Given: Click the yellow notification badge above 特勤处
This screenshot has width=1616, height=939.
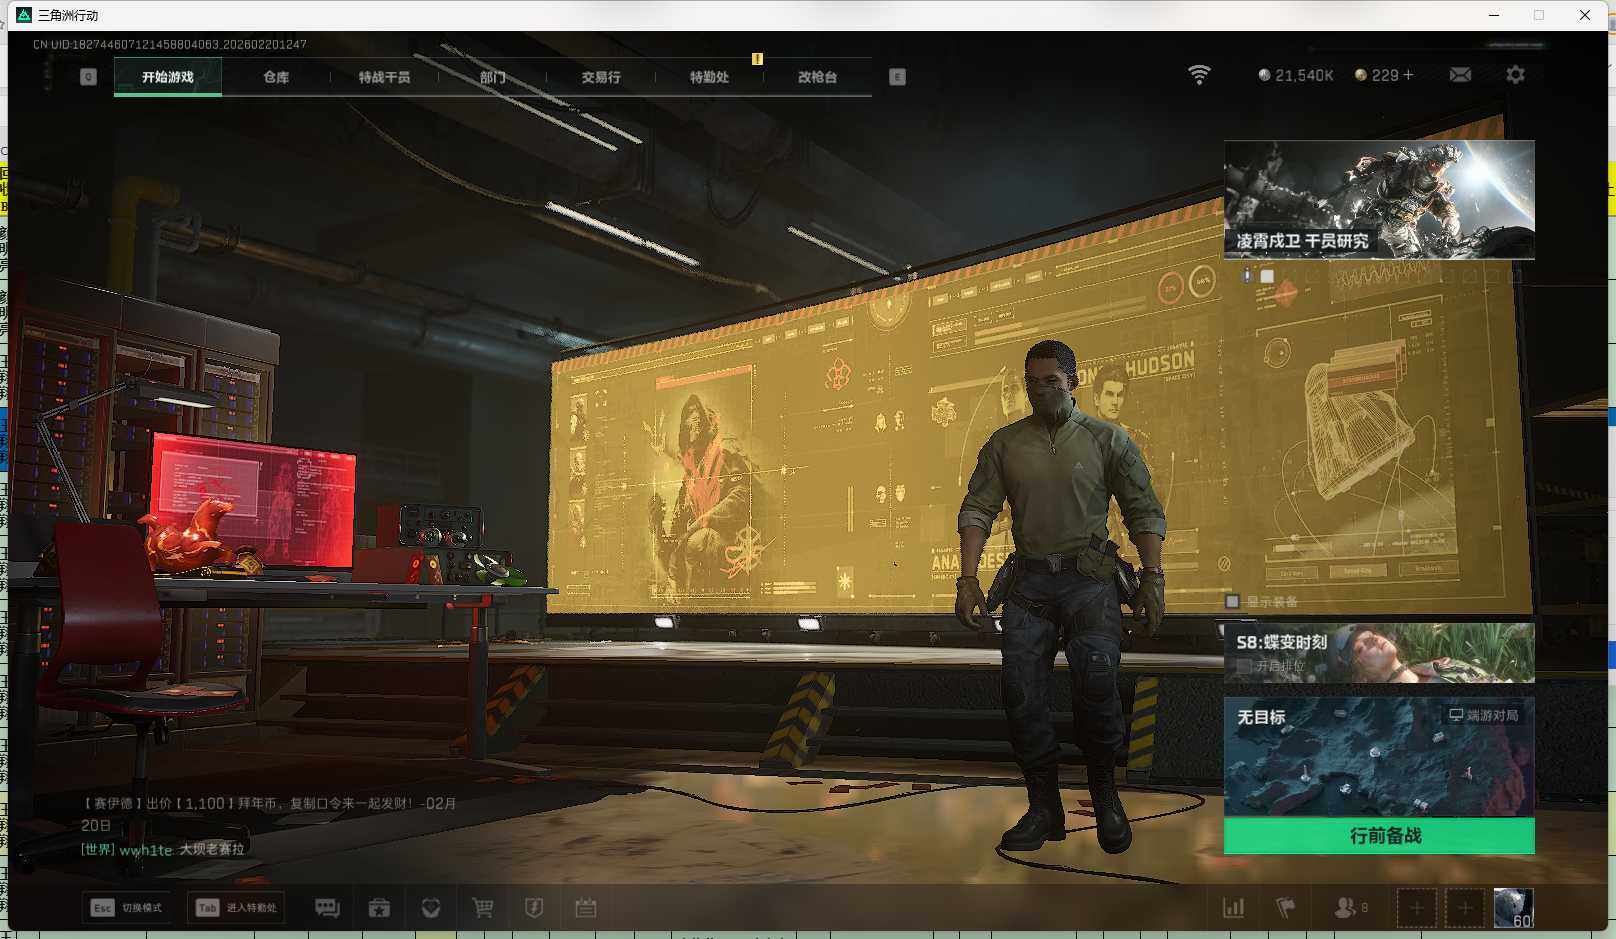Looking at the screenshot, I should 757,59.
